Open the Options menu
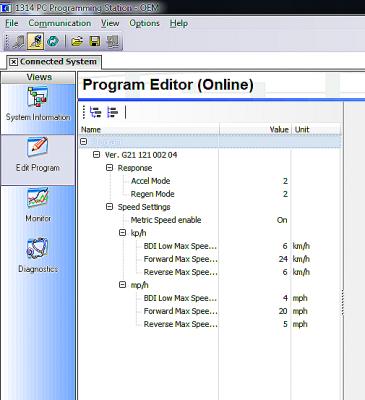 pos(144,23)
